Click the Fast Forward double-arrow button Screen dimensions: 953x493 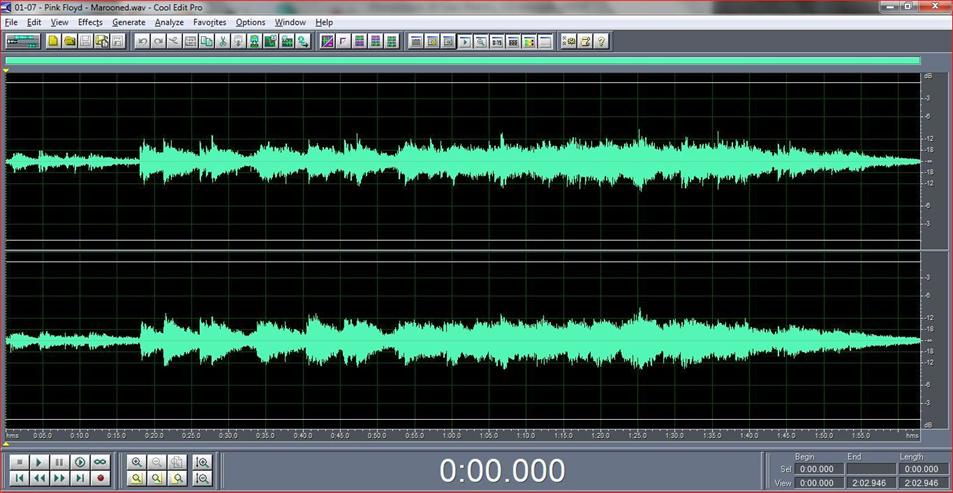(60, 478)
